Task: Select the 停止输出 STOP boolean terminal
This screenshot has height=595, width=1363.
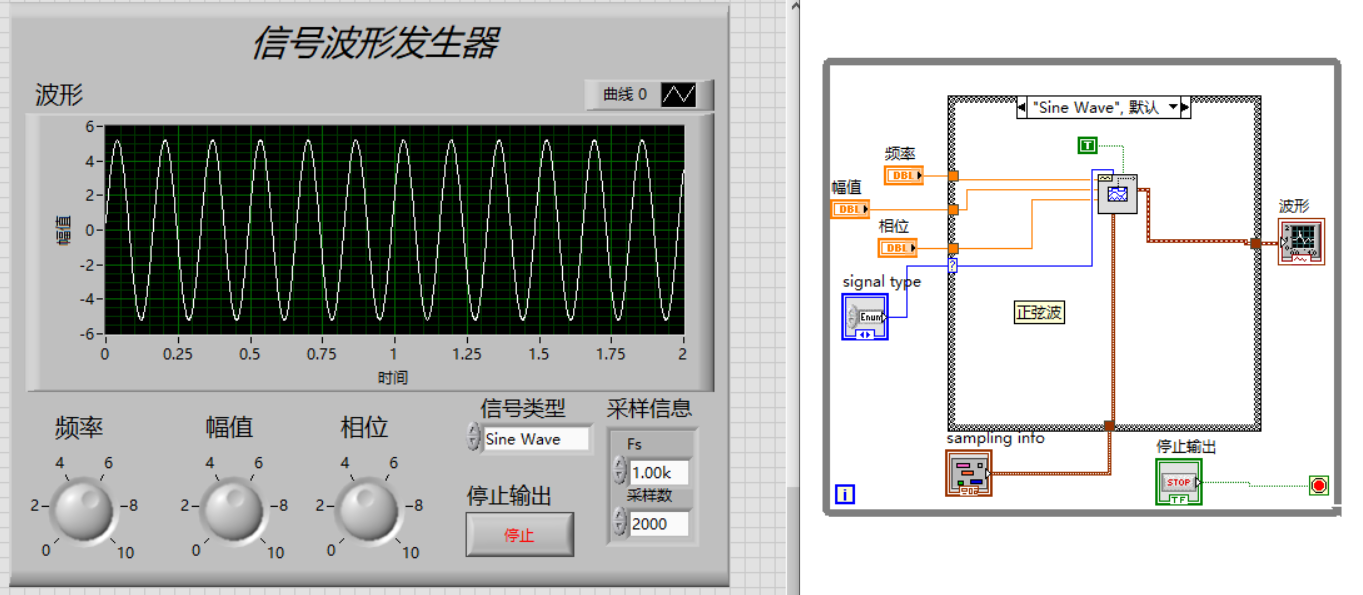Action: pyautogui.click(x=1179, y=482)
